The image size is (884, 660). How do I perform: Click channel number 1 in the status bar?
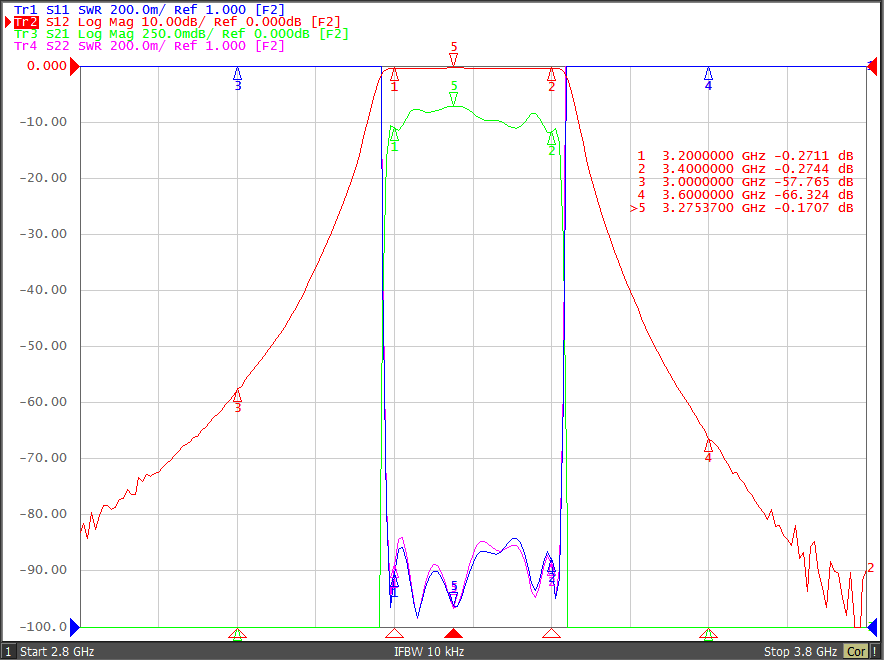[x=8, y=652]
